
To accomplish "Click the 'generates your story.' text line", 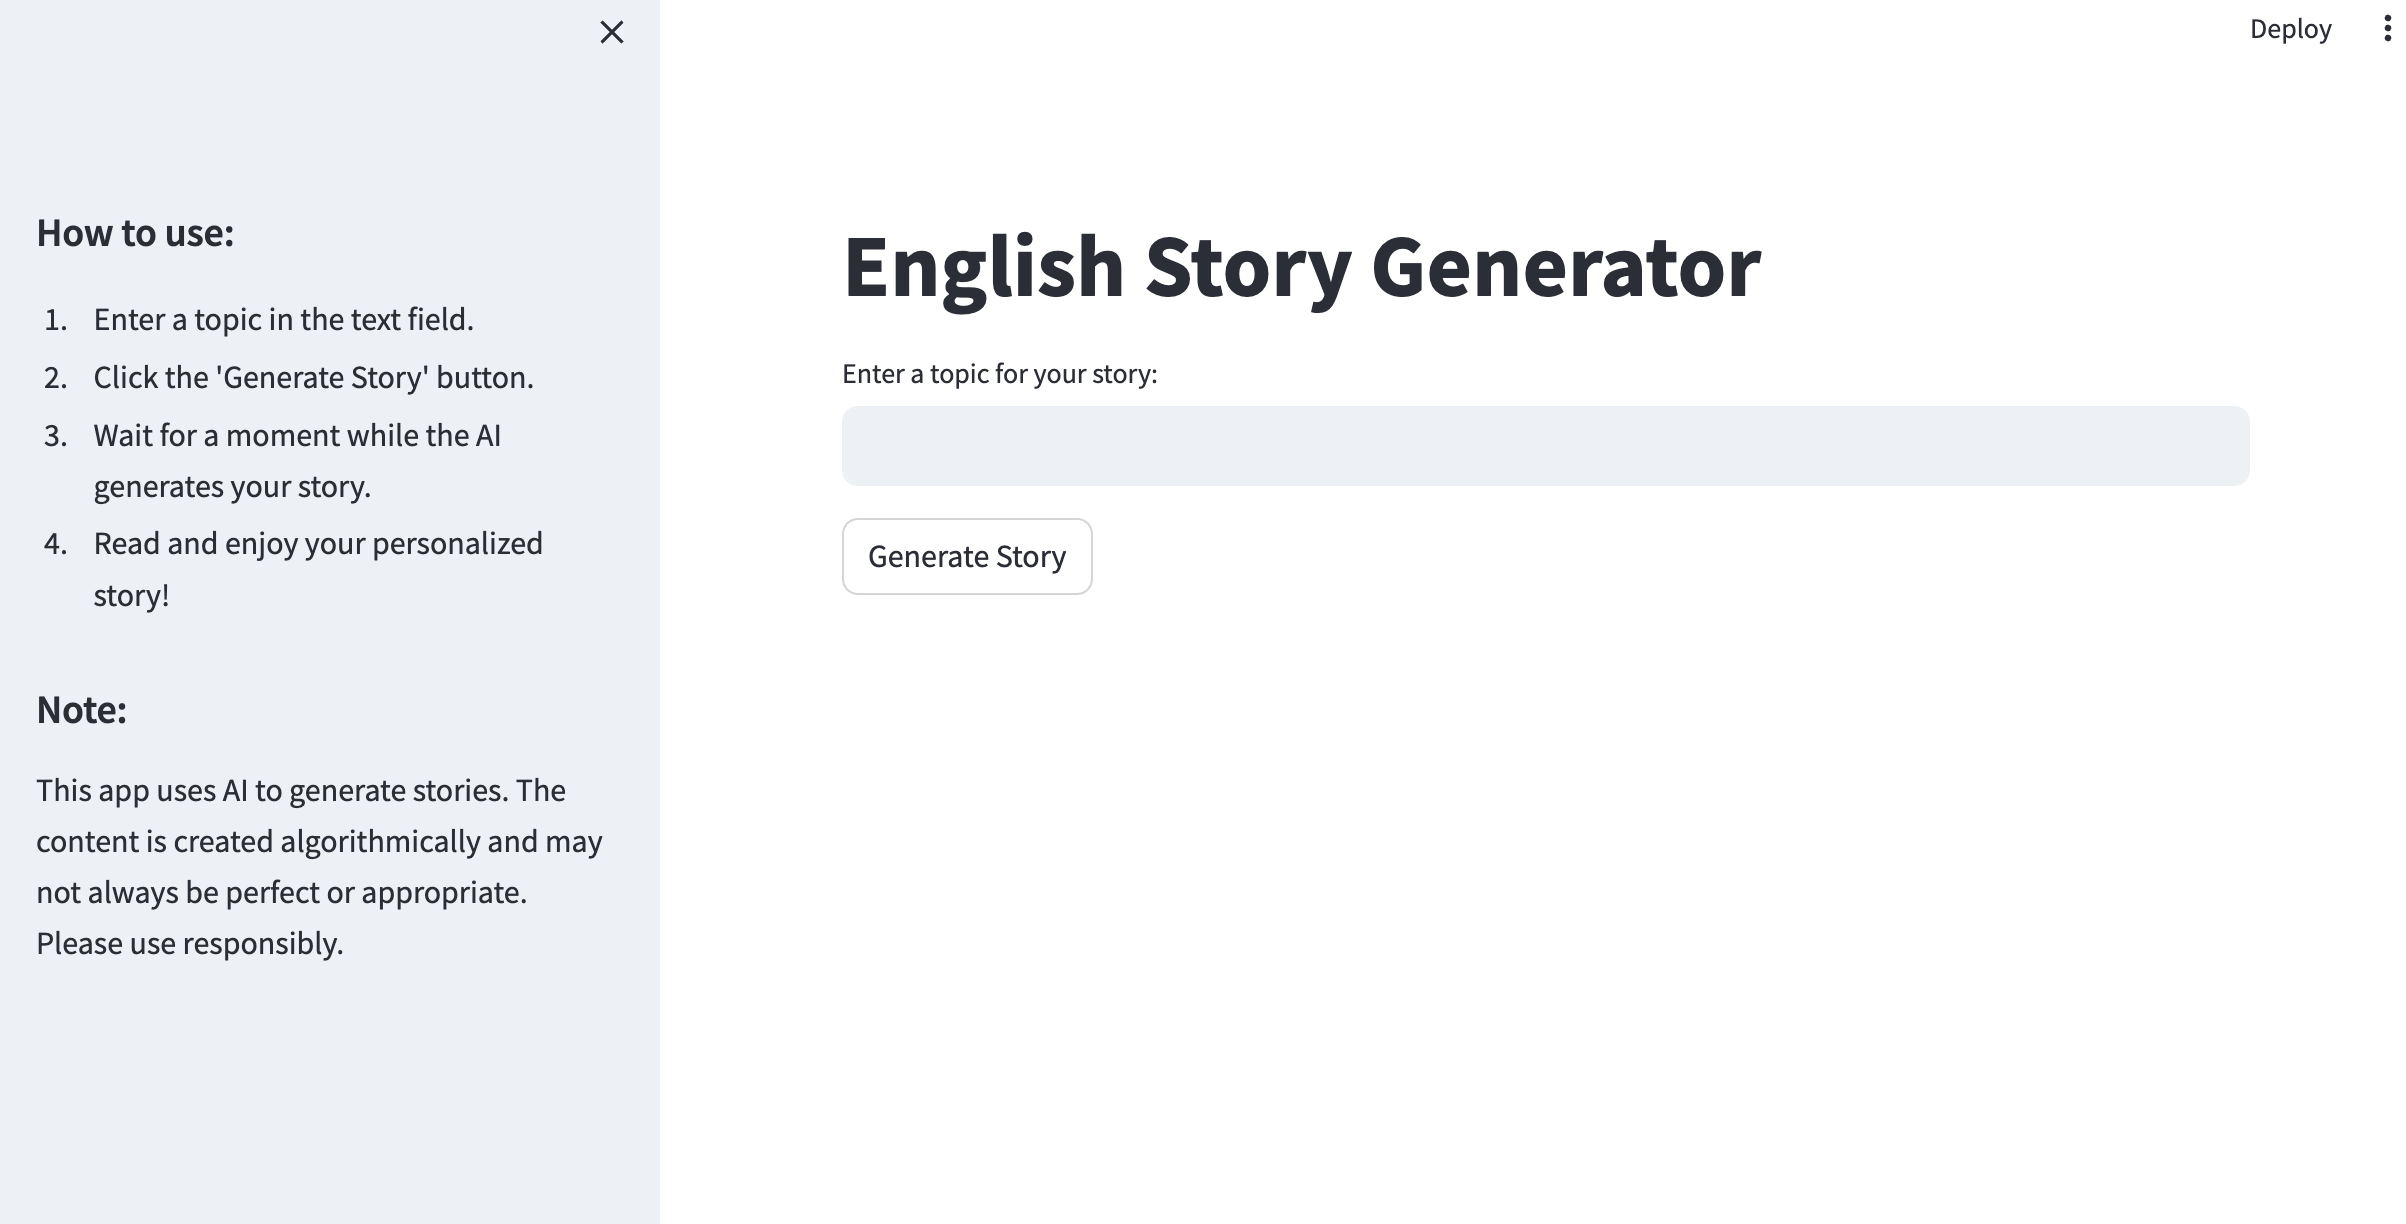I will (x=232, y=487).
